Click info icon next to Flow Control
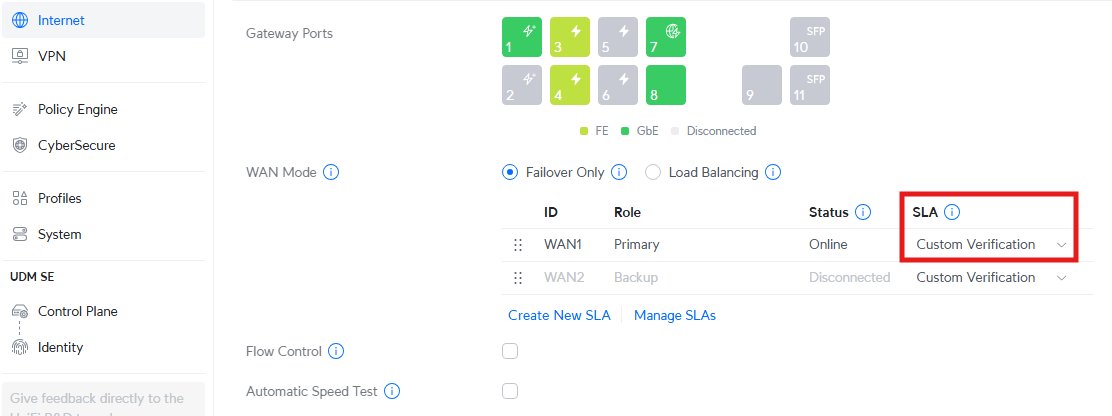Viewport: 1112px width, 416px height. [x=337, y=352]
